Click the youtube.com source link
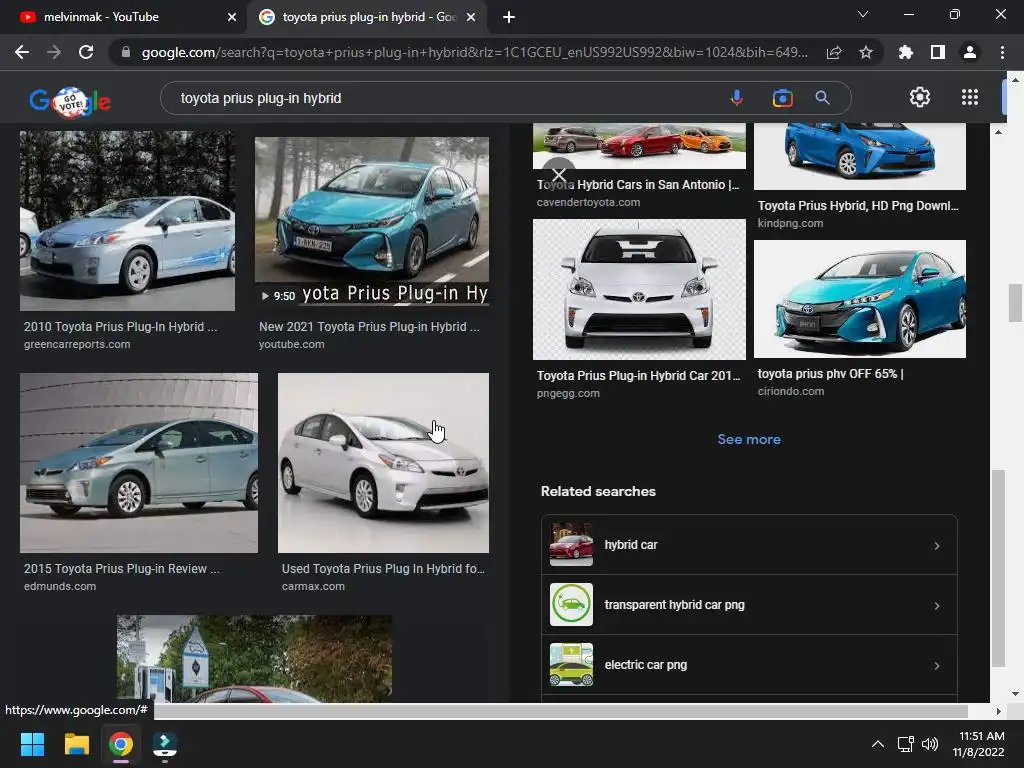 coord(291,344)
